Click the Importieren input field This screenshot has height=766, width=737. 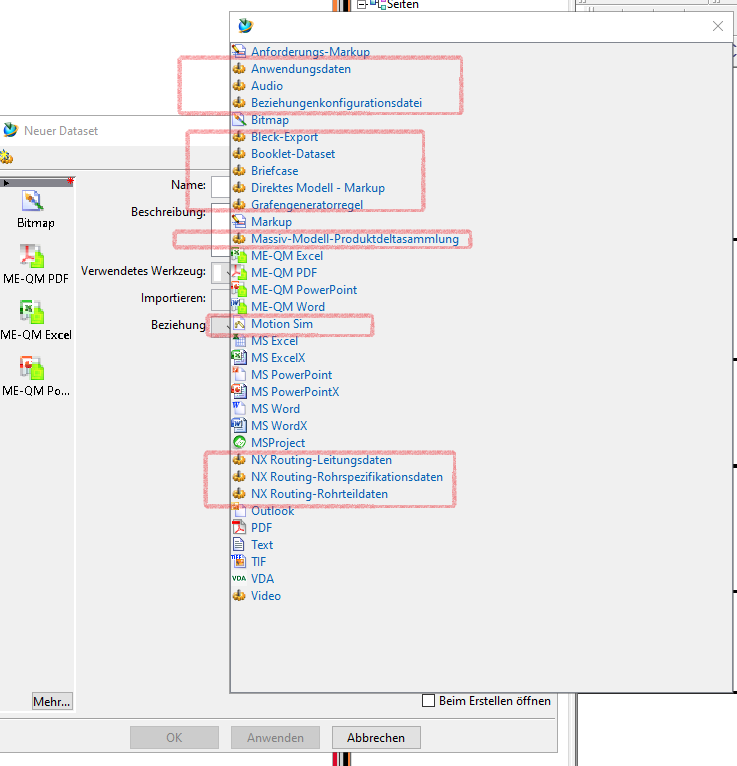pyautogui.click(x=221, y=299)
